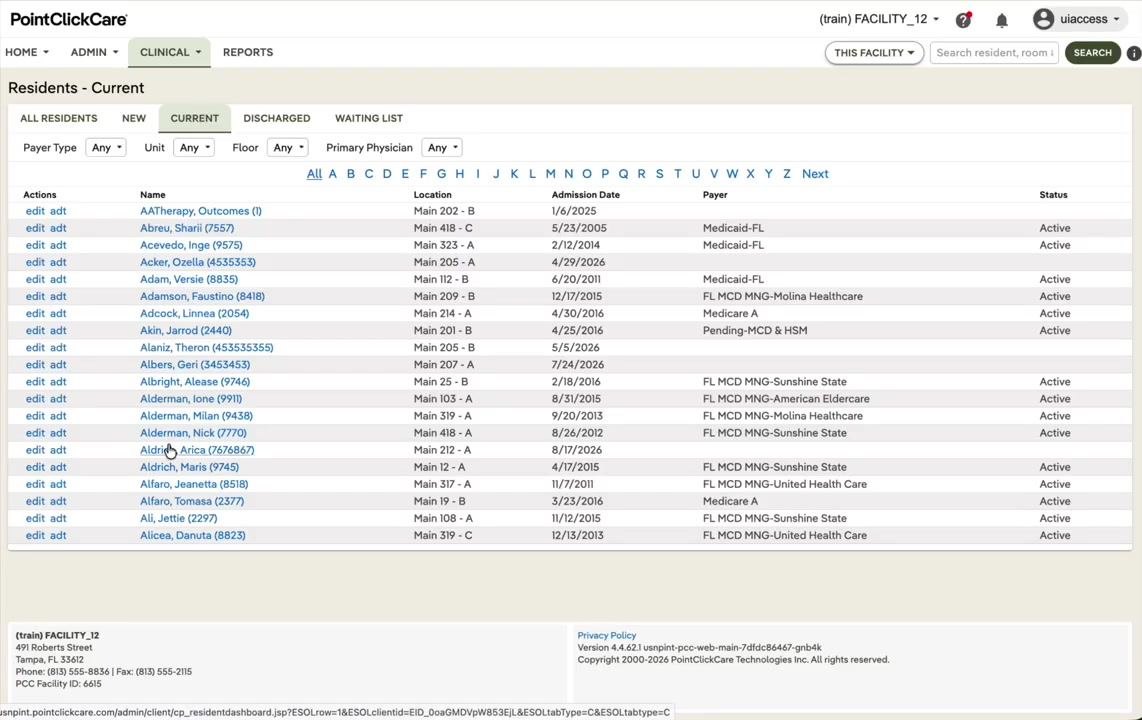Click the search resident input field
1142x720 pixels.
(994, 52)
